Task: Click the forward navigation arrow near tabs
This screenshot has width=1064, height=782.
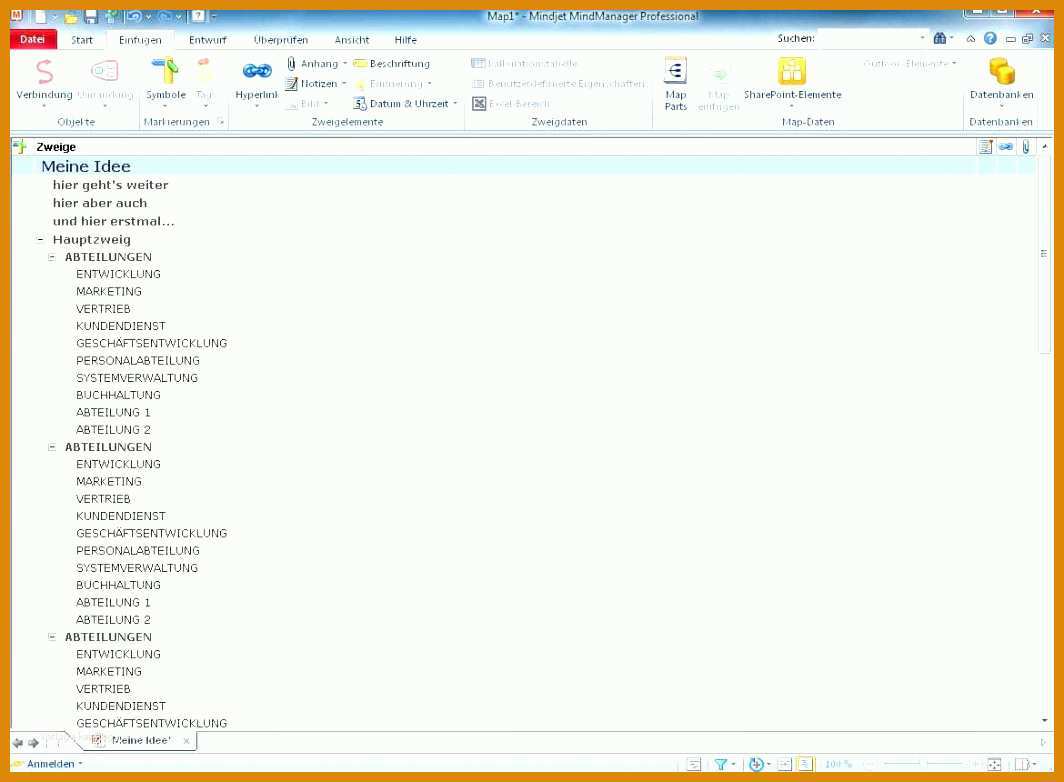Action: [33, 743]
